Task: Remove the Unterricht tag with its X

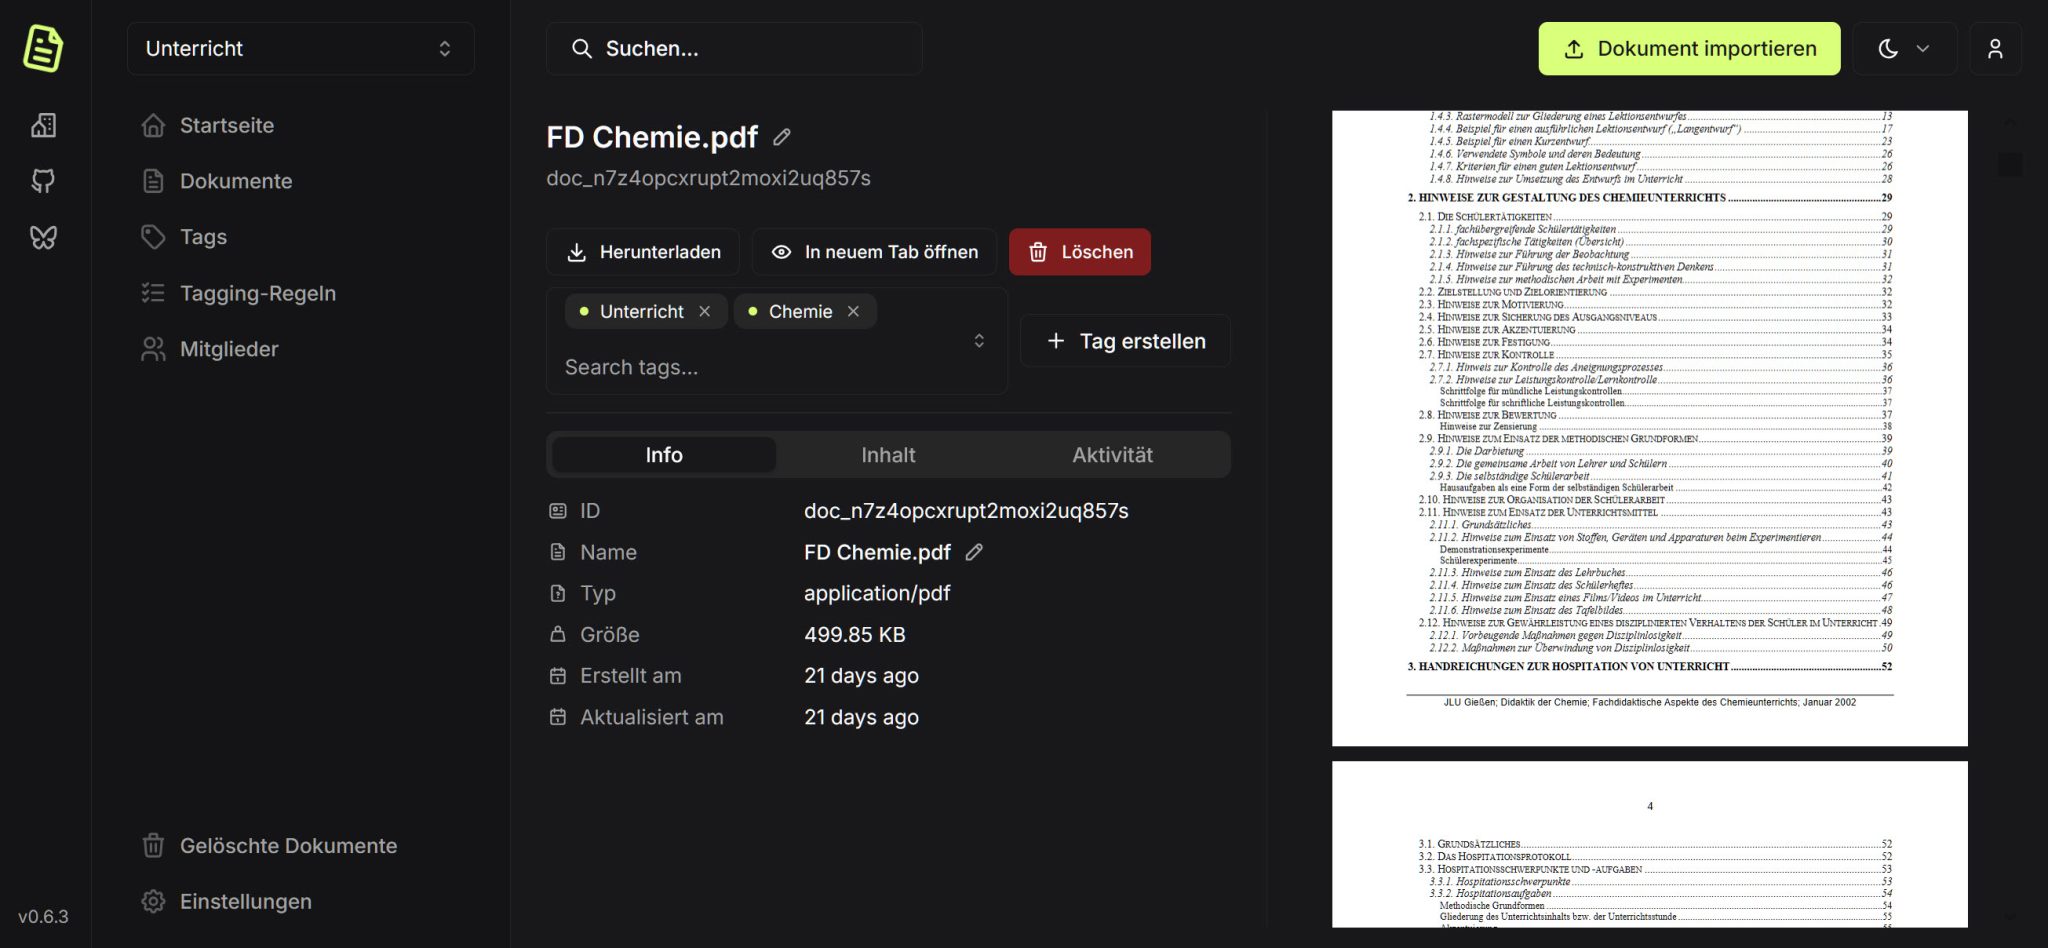Action: (705, 311)
